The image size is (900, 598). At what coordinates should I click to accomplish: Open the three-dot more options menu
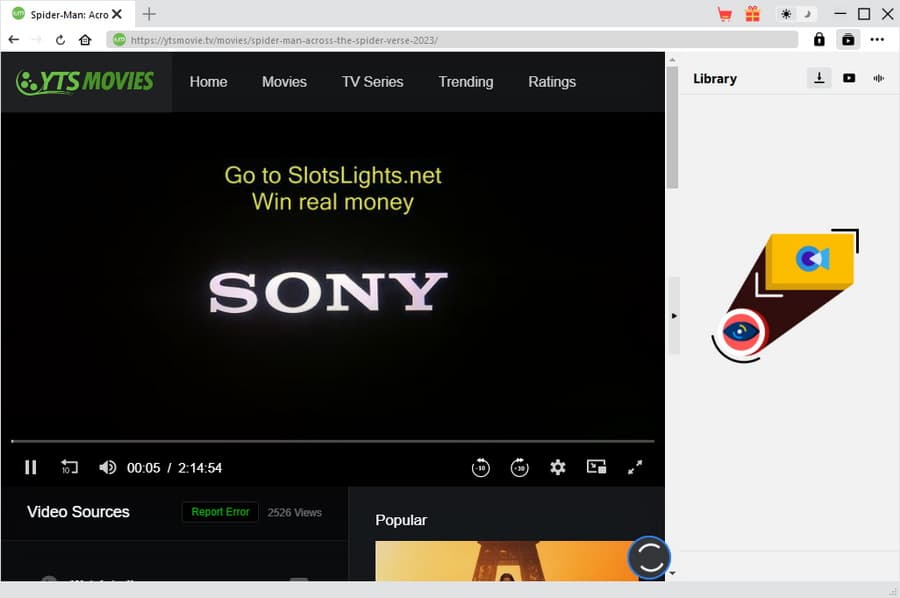877,40
